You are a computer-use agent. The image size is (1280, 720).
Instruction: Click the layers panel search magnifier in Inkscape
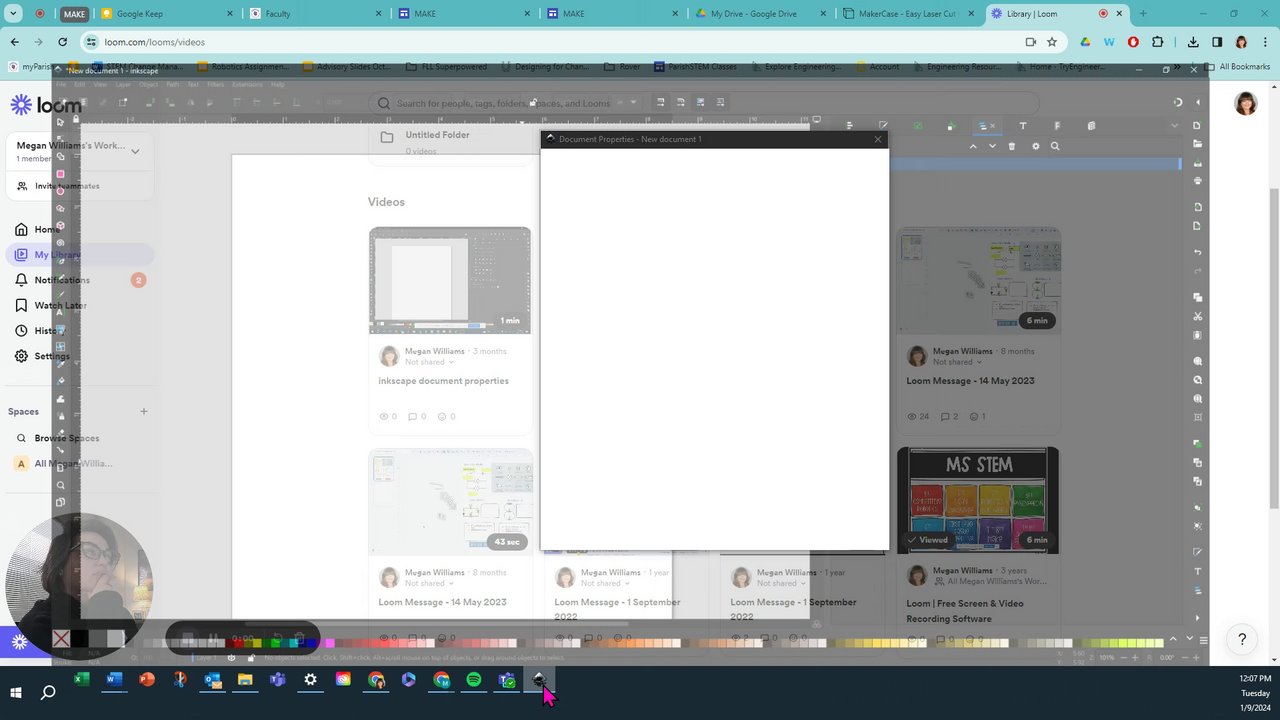(1054, 146)
